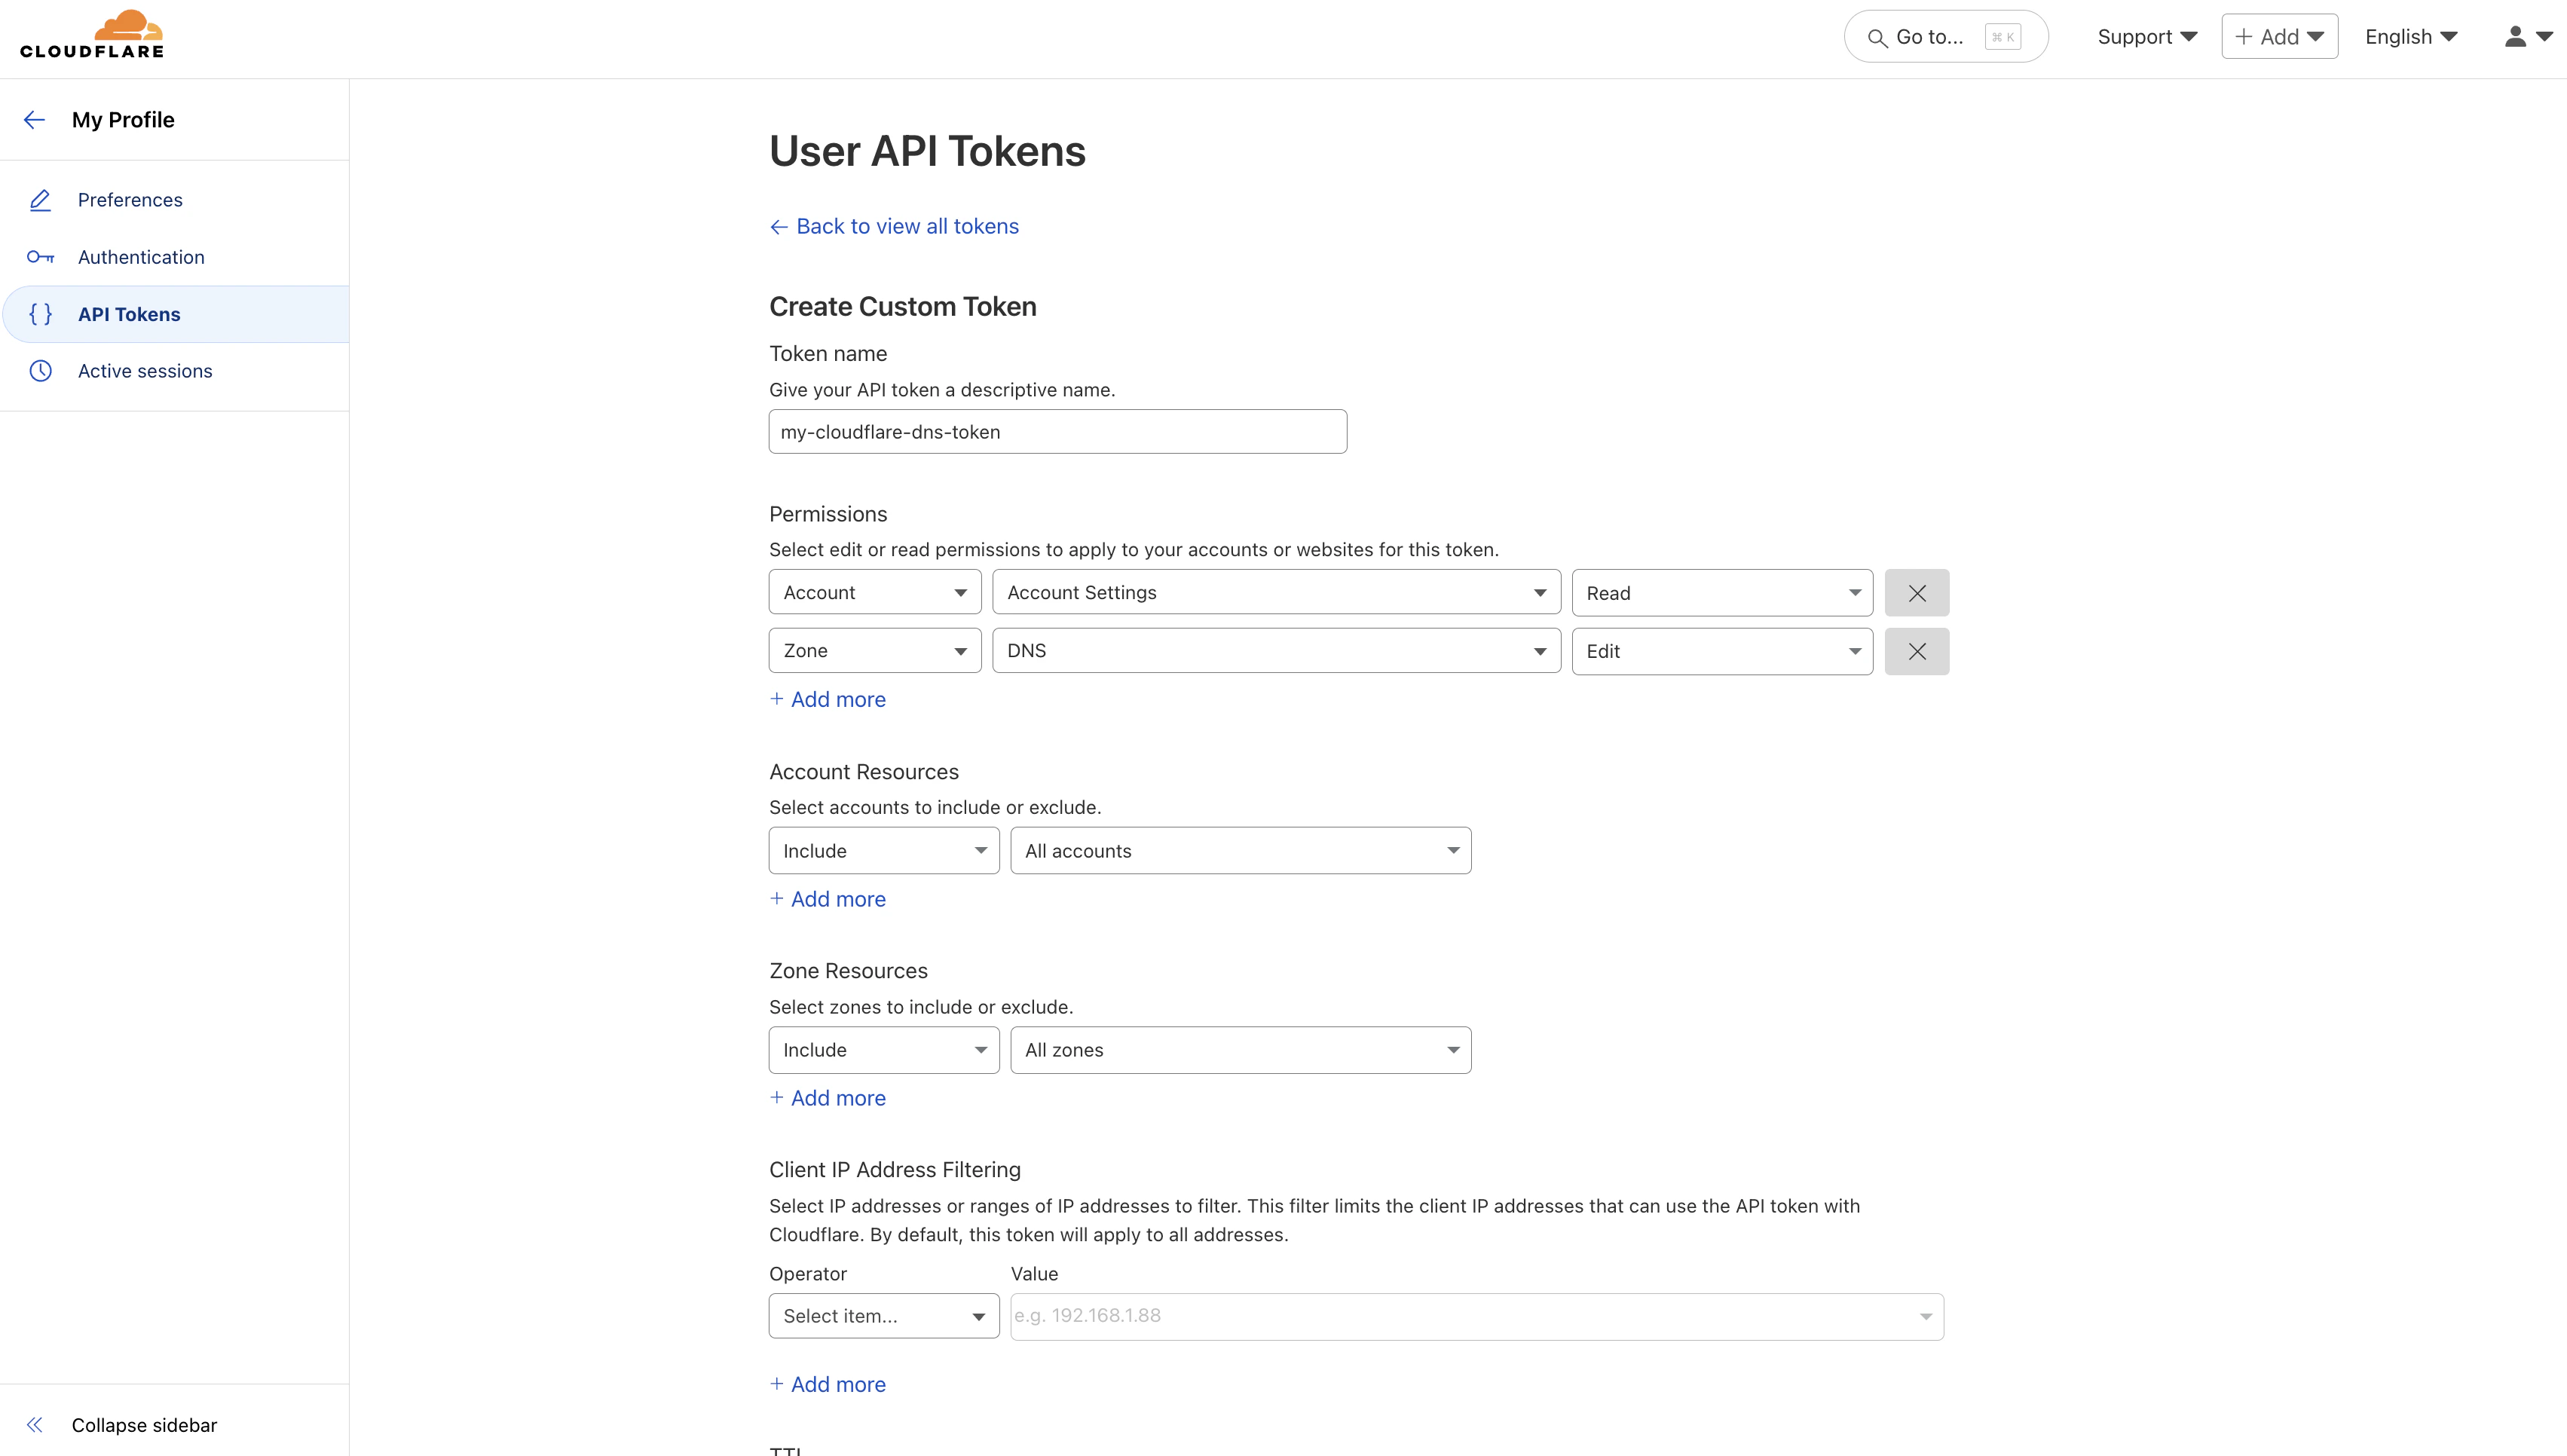Open the IP filter Operator dropdown
Image resolution: width=2567 pixels, height=1456 pixels.
pos(884,1316)
